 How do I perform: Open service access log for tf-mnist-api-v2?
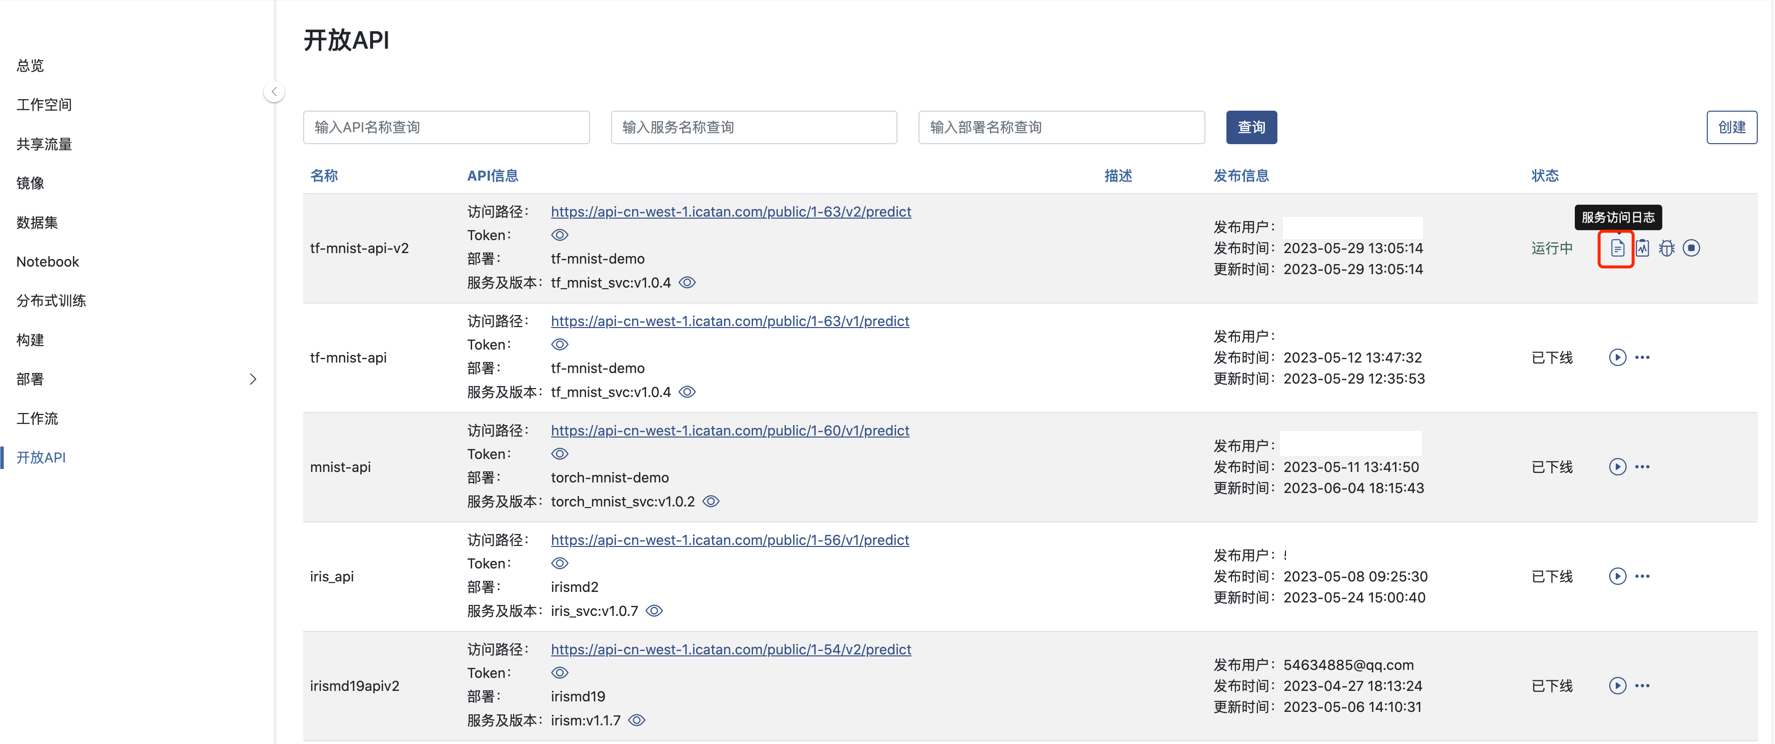1617,248
